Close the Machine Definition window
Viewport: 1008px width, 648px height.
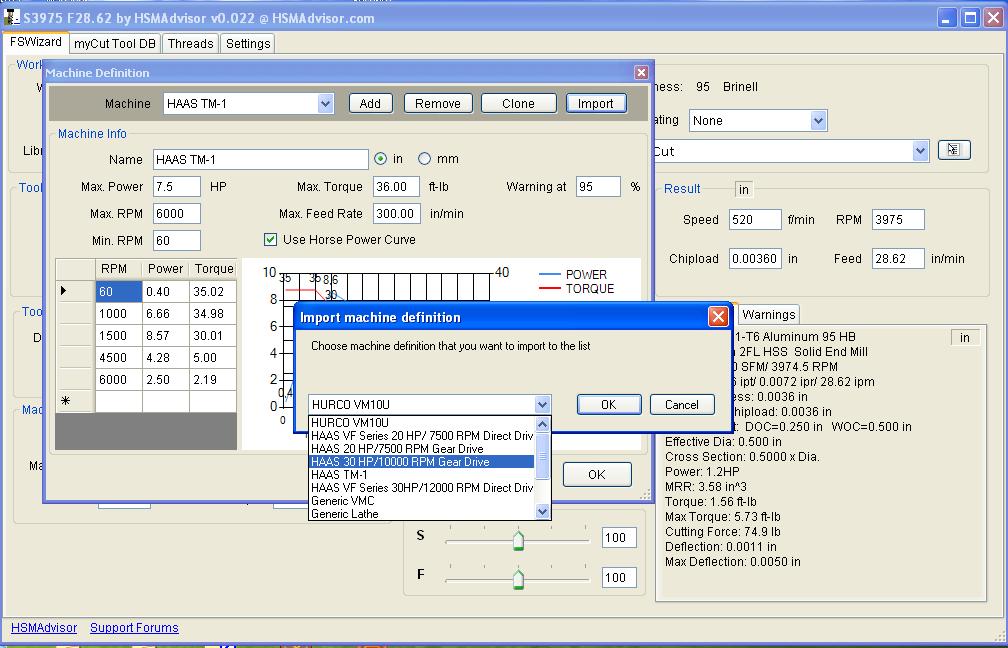[x=641, y=73]
